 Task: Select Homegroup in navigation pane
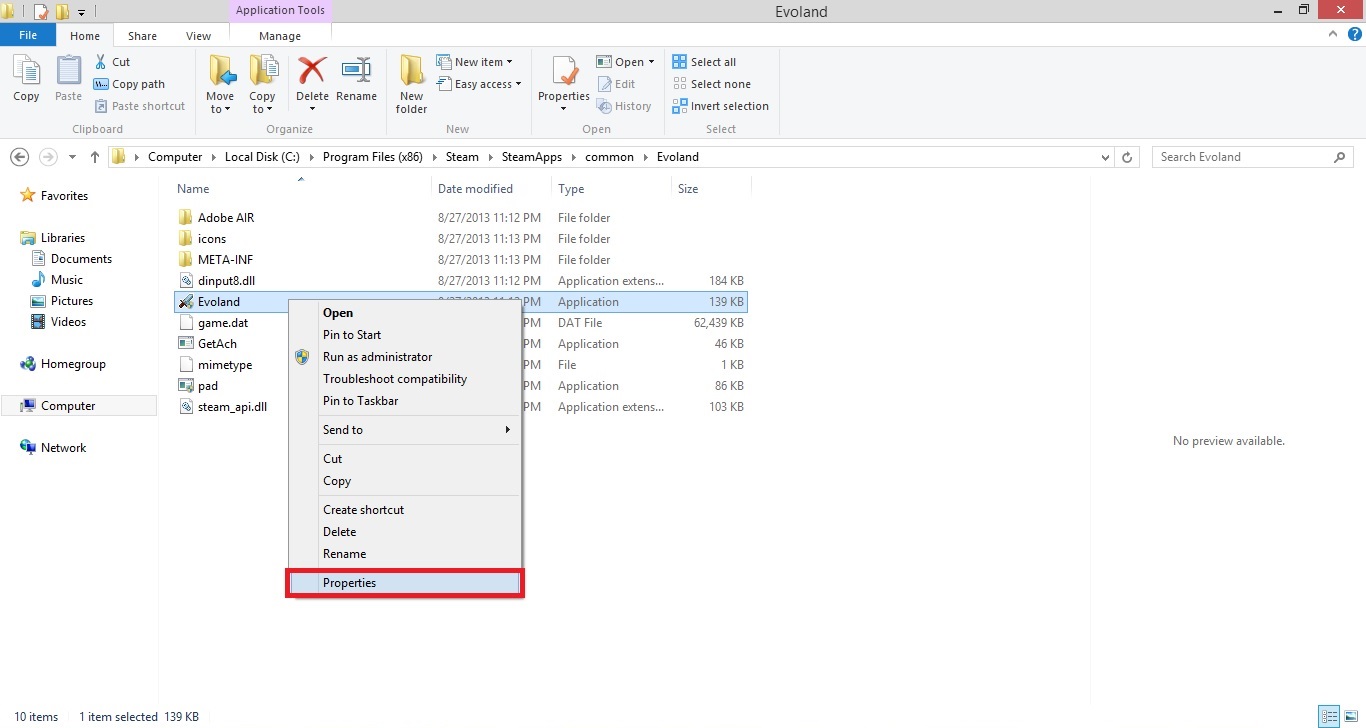point(73,364)
